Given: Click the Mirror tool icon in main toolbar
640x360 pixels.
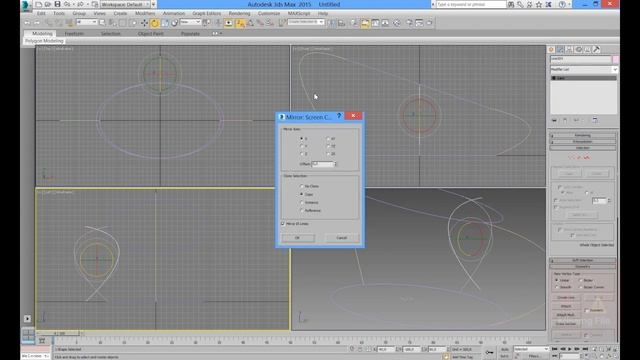Looking at the screenshot, I should [x=332, y=23].
